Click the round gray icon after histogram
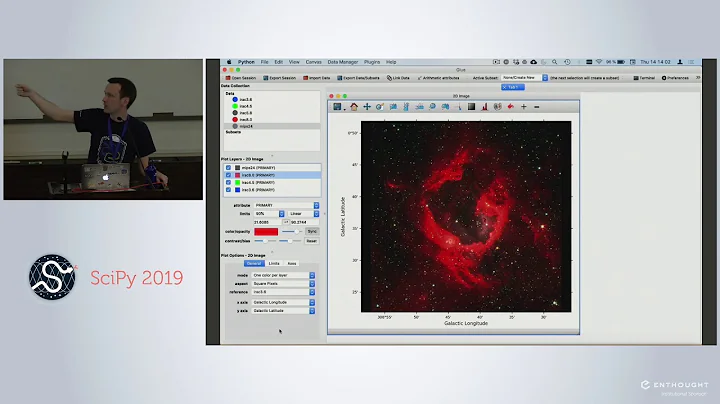 click(497, 107)
